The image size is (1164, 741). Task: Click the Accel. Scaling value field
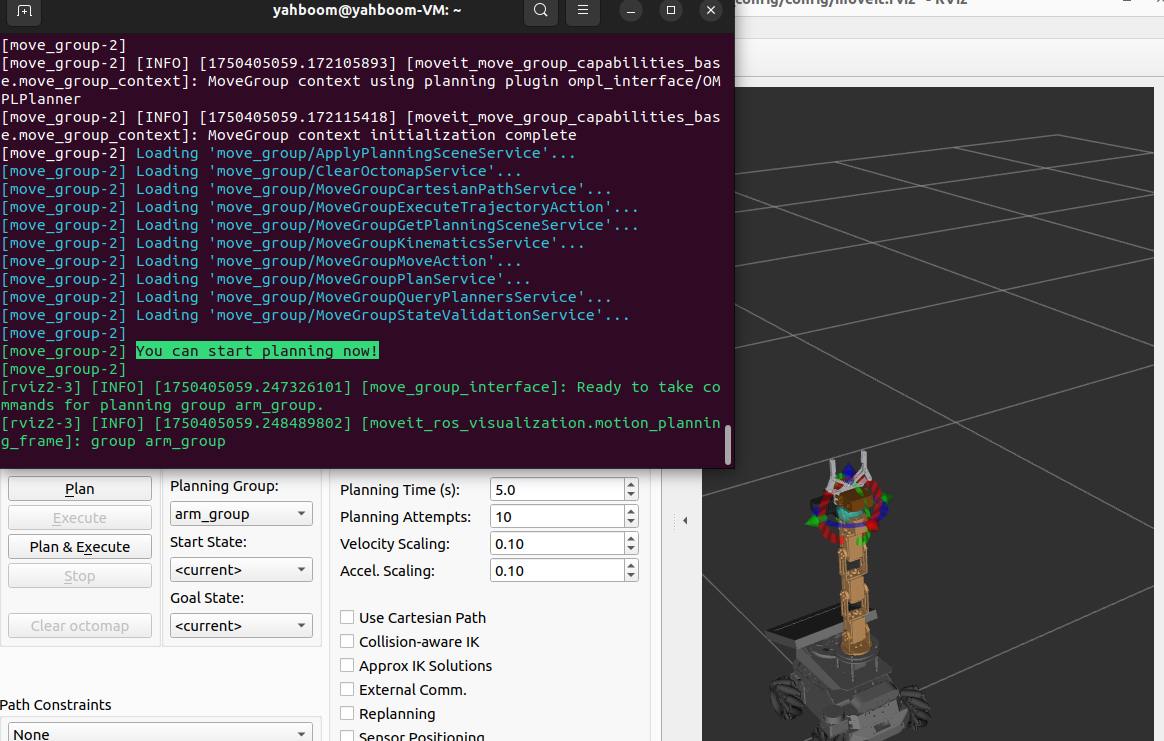click(557, 570)
